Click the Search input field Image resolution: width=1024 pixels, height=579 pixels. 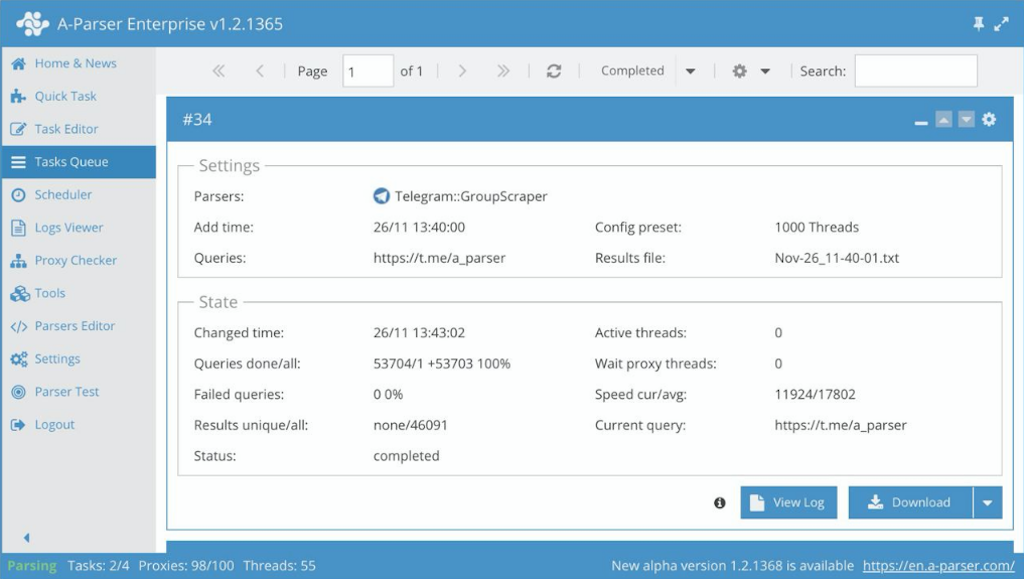tap(916, 71)
